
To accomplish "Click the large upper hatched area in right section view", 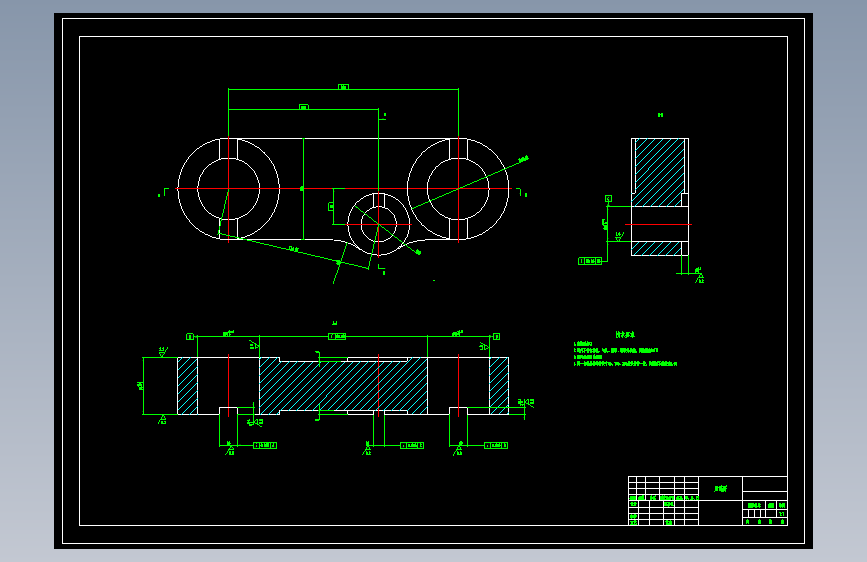I will (659, 172).
